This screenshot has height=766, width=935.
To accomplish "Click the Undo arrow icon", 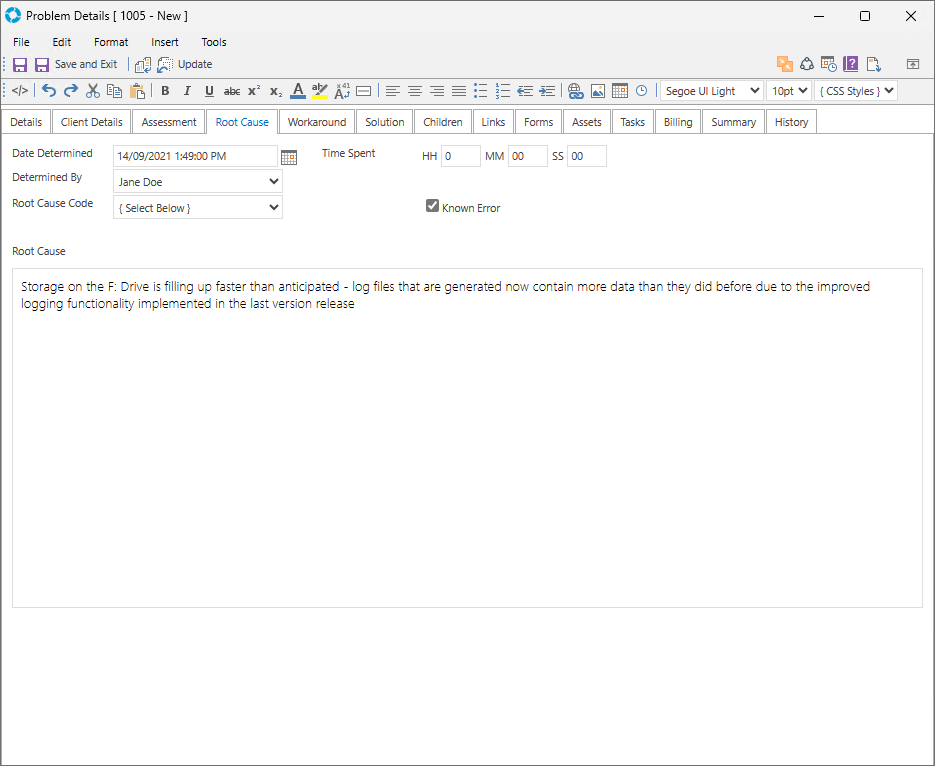I will (x=49, y=91).
